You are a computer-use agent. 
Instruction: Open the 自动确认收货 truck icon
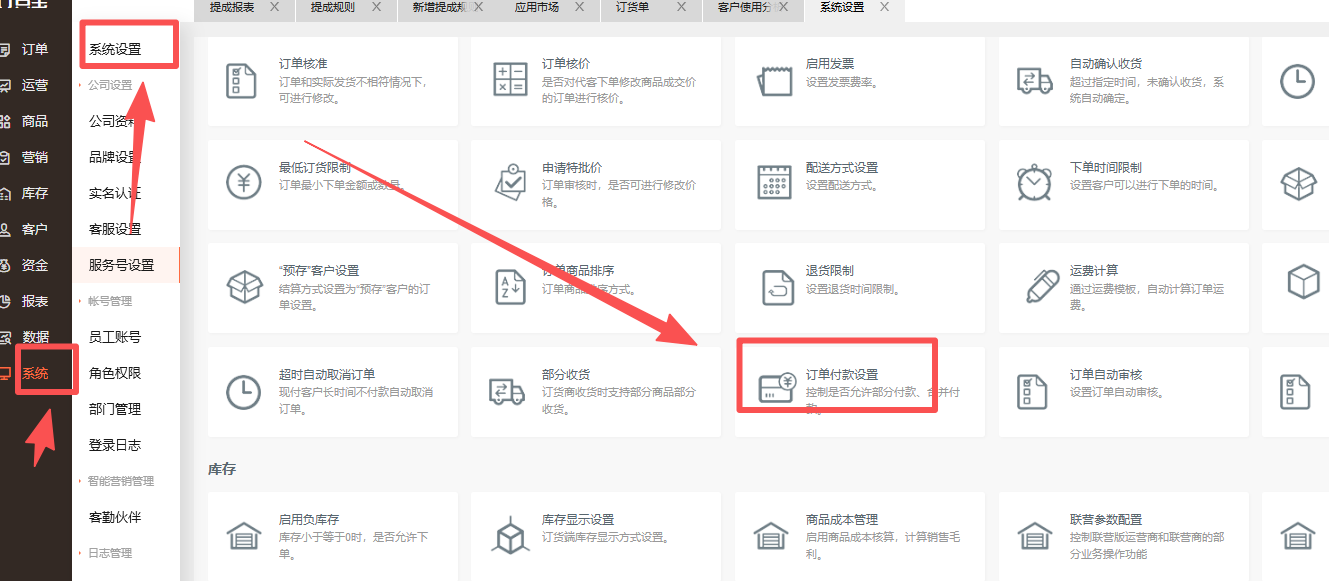(1035, 81)
